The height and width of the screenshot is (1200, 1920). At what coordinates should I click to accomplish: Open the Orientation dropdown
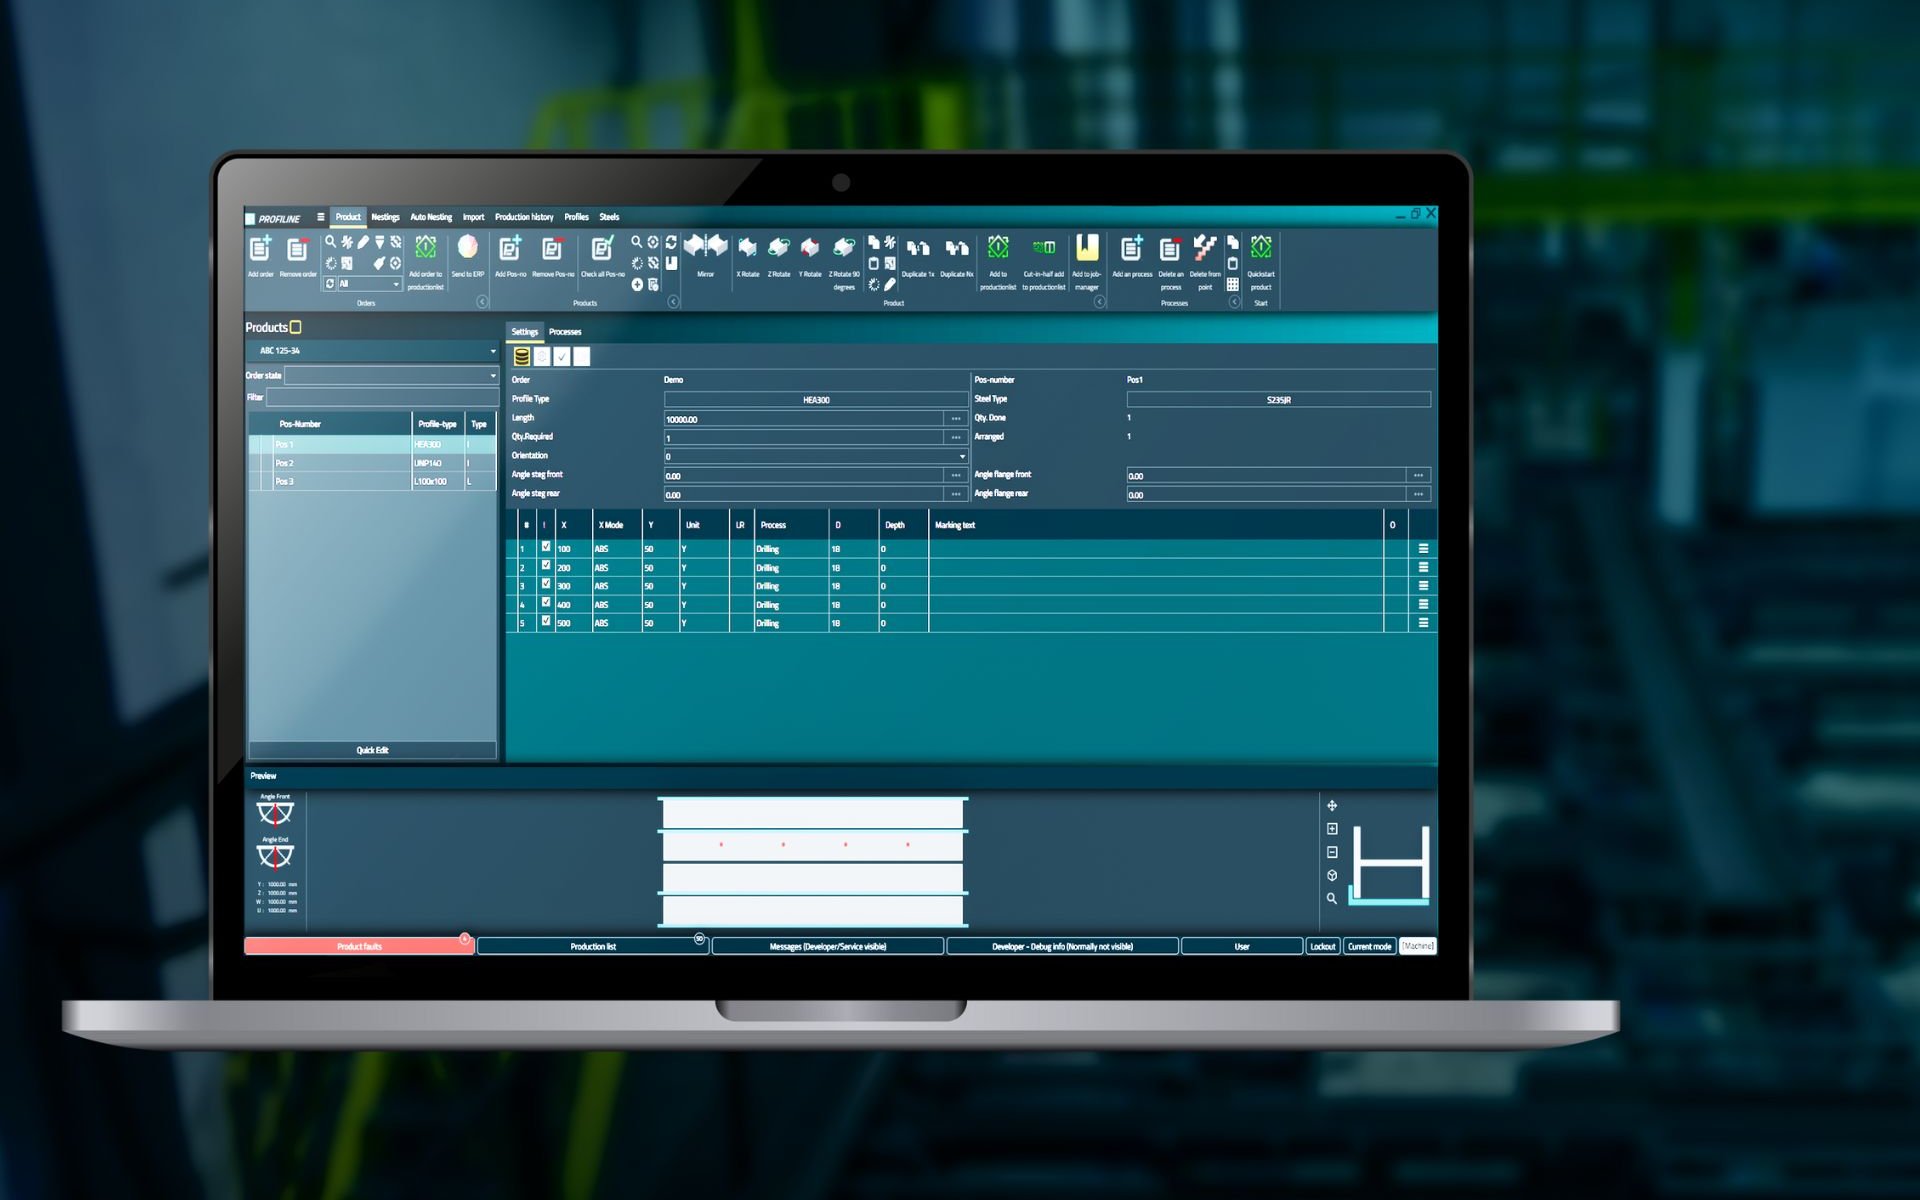click(x=962, y=456)
